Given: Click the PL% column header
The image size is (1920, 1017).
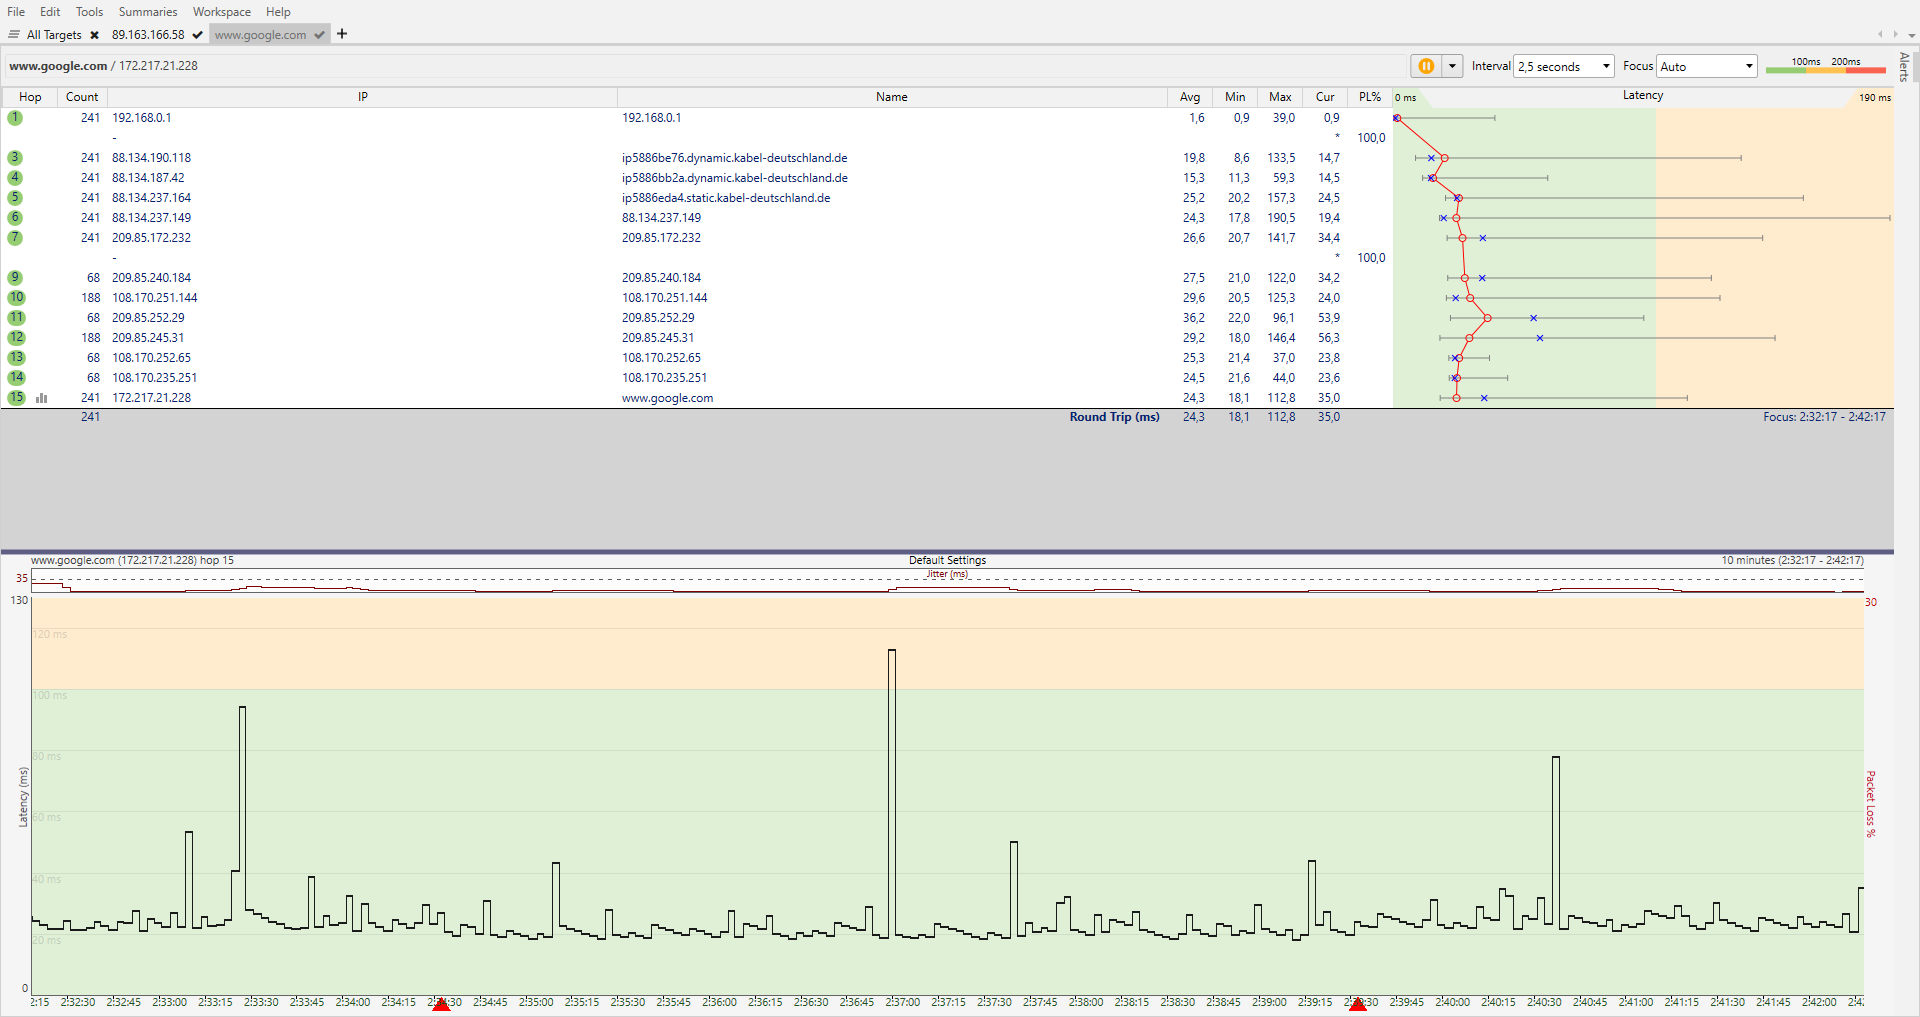Looking at the screenshot, I should [1370, 97].
